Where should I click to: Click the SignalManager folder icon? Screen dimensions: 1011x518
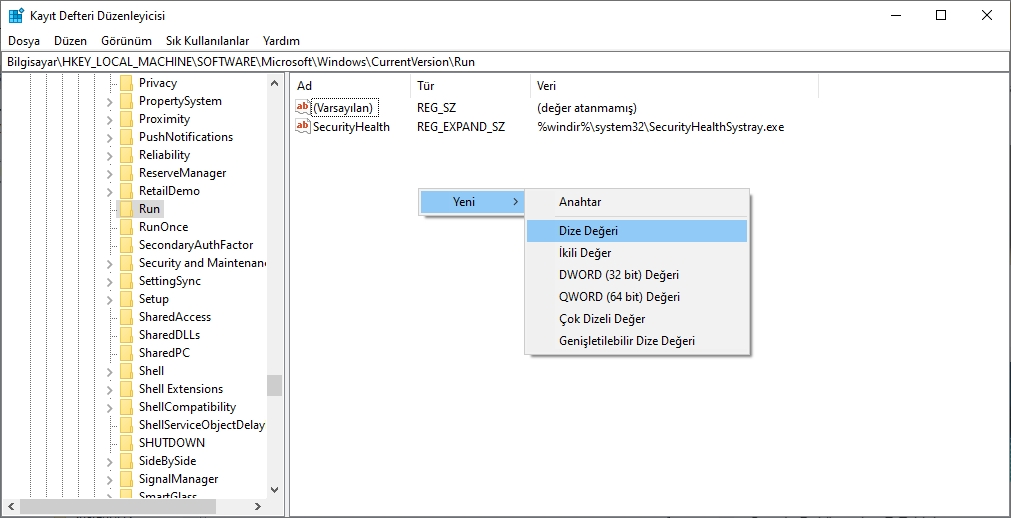click(x=126, y=479)
